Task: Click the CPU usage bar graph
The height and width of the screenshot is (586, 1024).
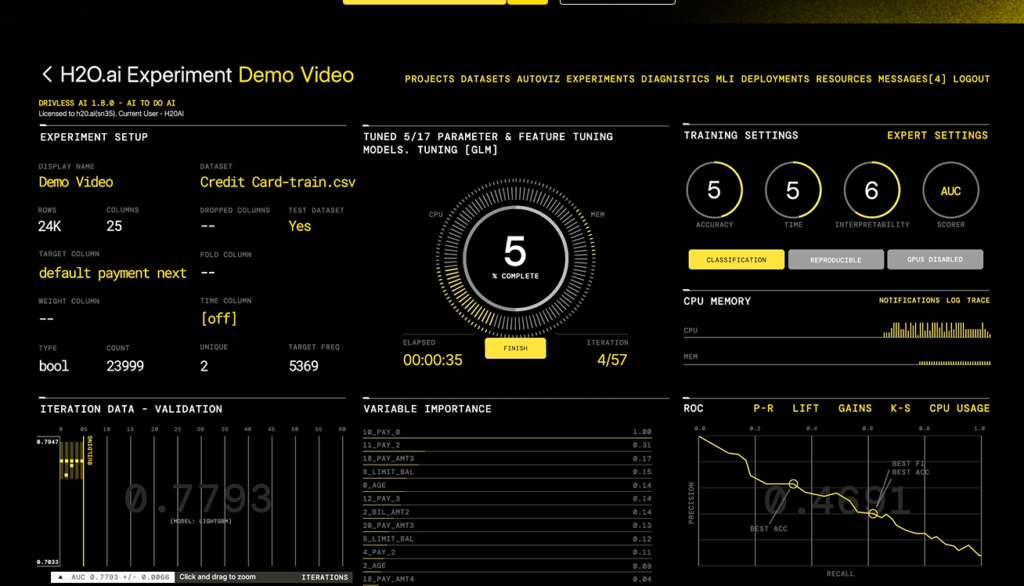Action: tap(937, 329)
